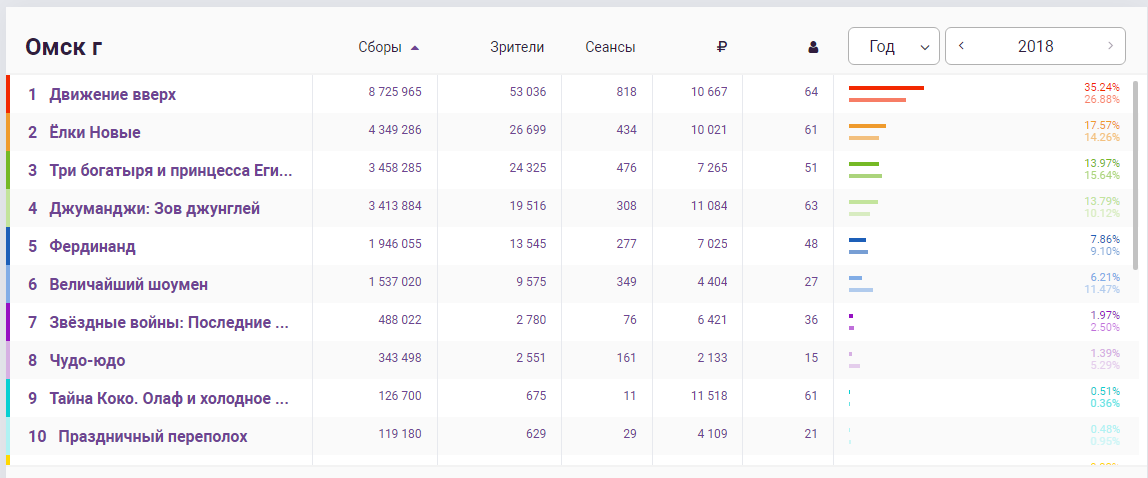Click the vertical scrollbar of the table

pos(1136,176)
